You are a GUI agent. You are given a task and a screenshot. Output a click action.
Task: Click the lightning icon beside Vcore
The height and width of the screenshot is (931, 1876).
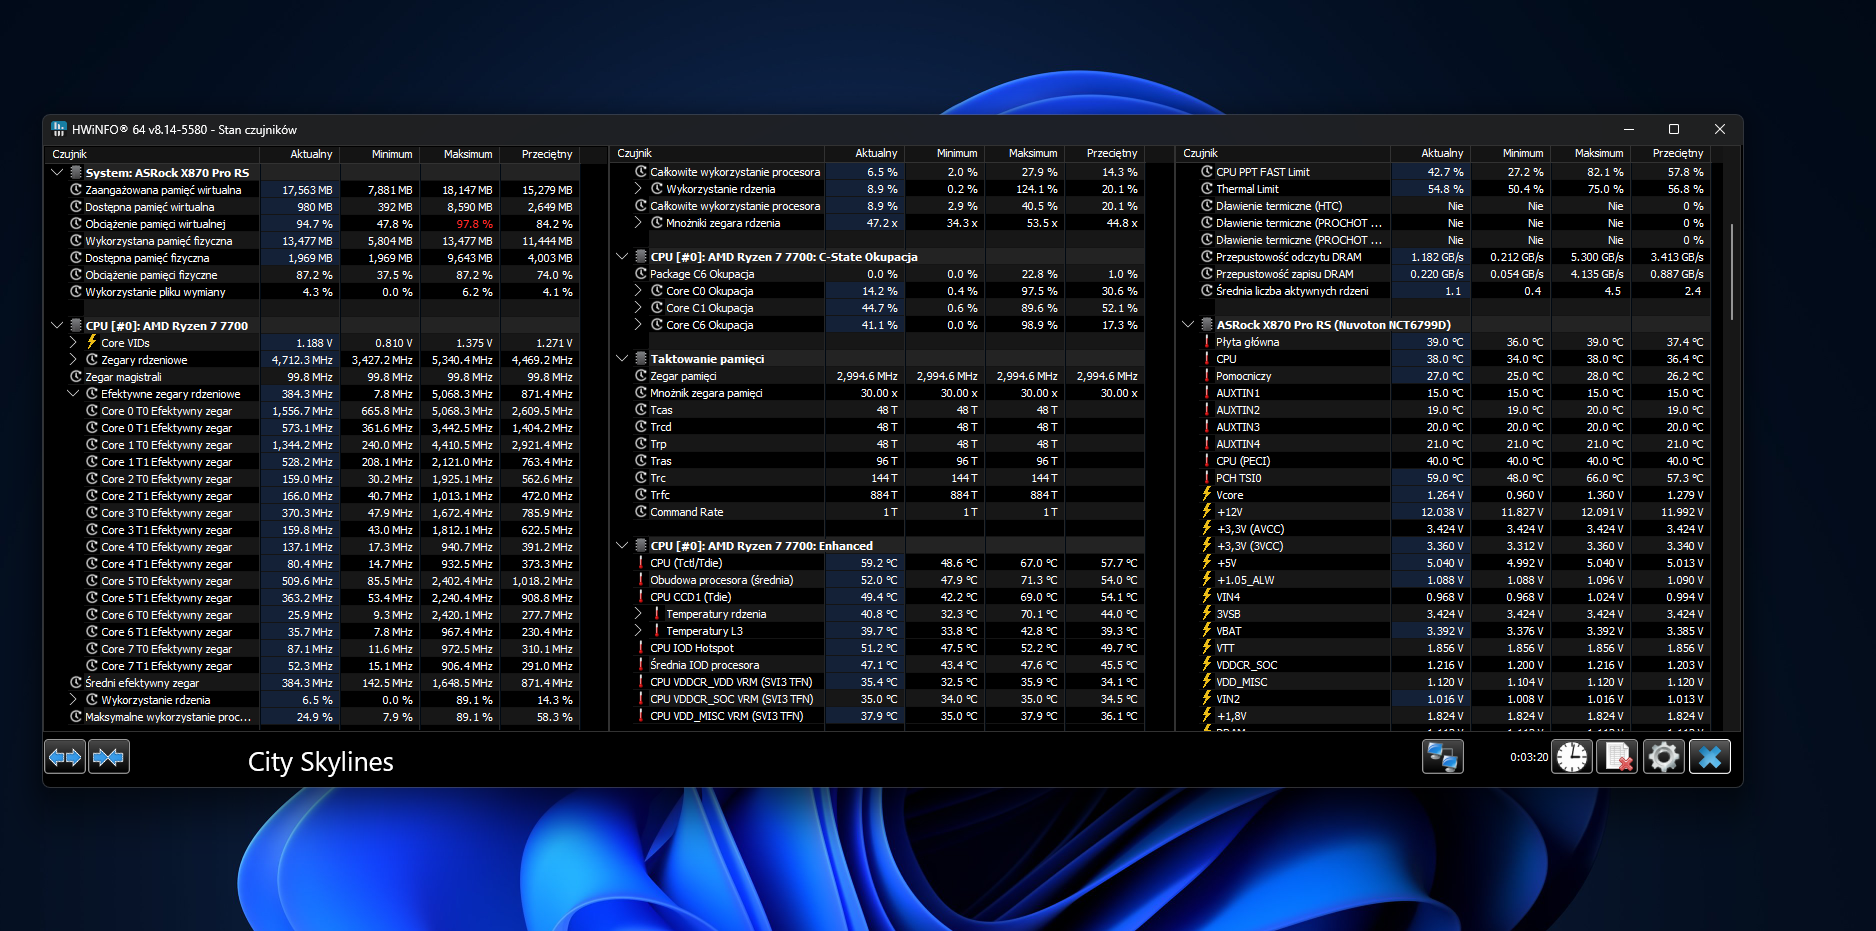point(1207,494)
